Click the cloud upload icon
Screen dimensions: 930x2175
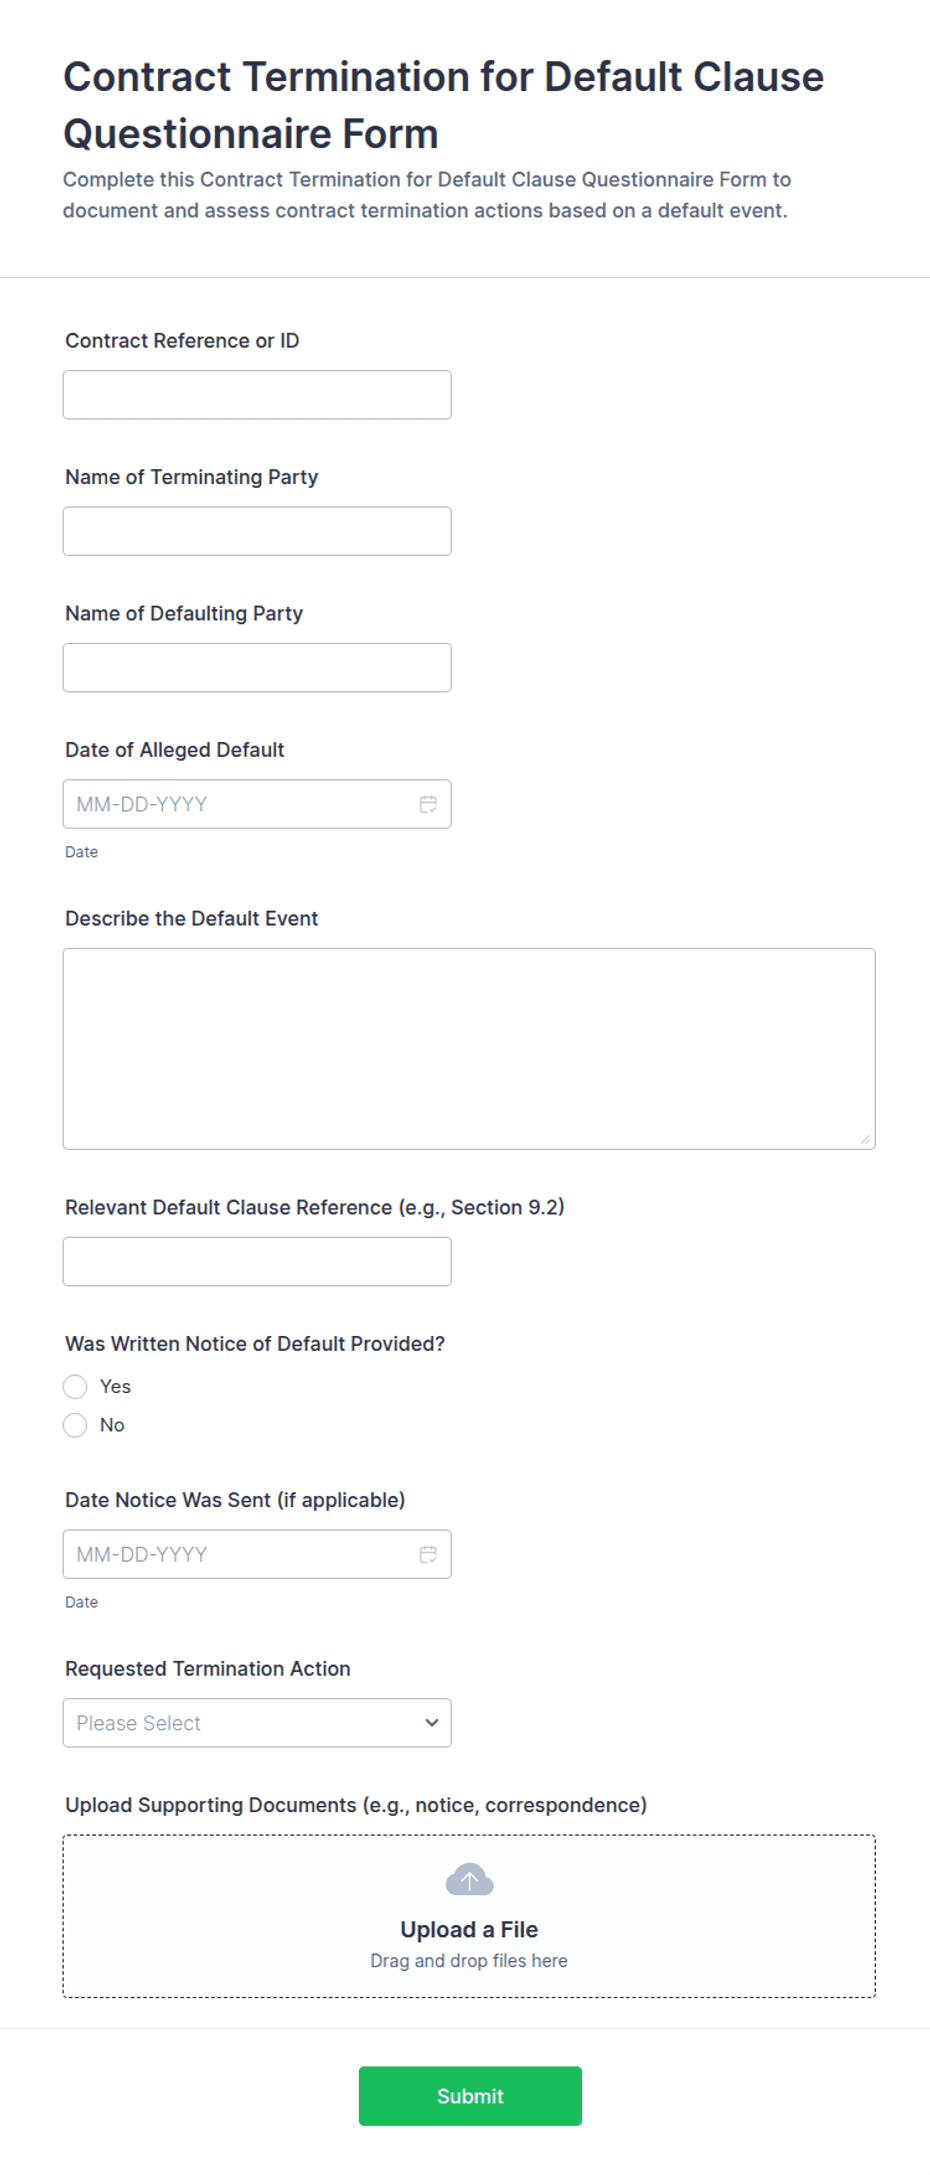(x=469, y=1880)
